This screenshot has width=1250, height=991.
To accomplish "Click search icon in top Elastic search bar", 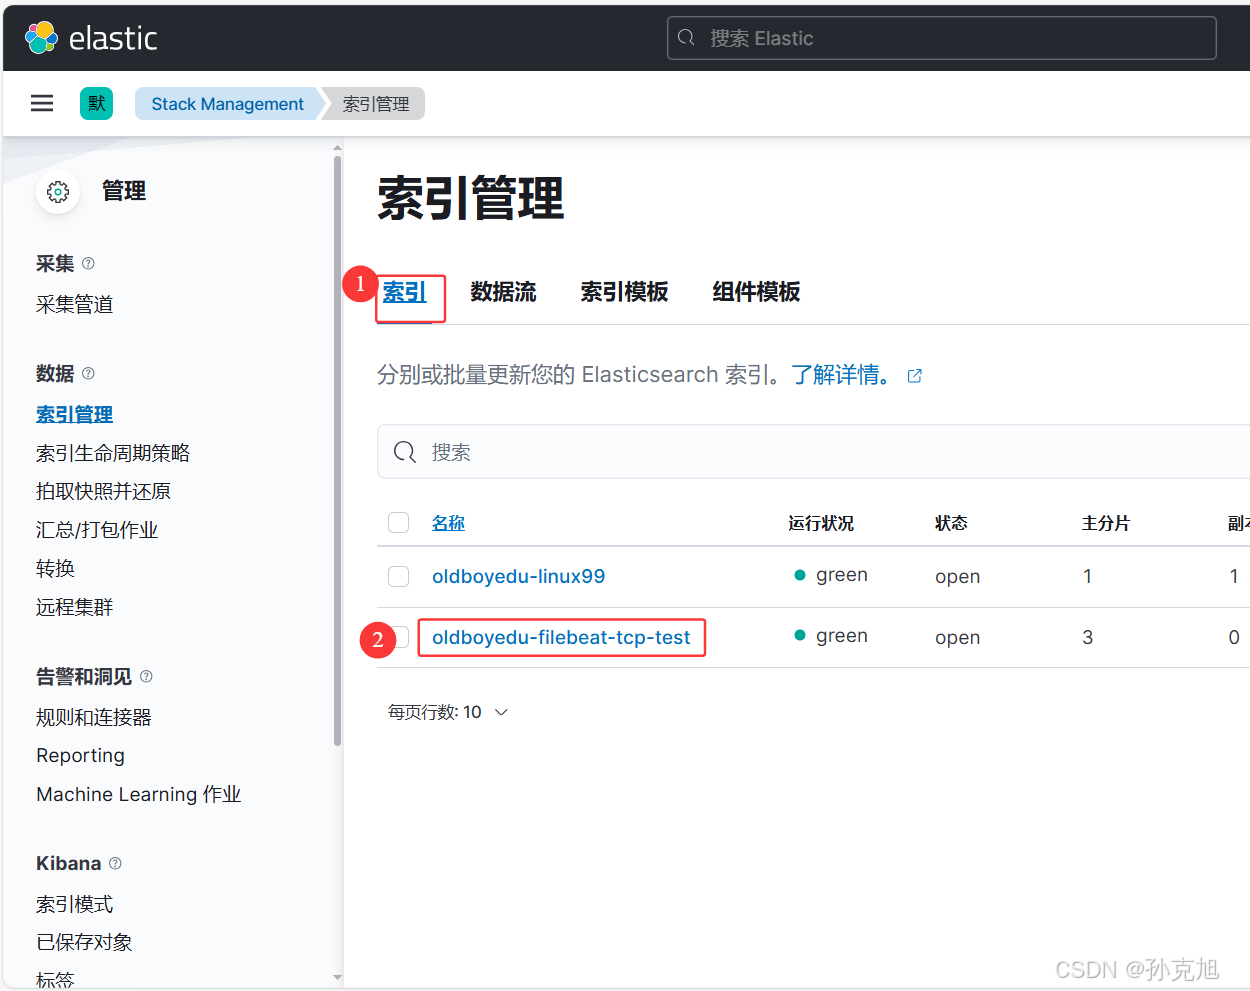I will (x=686, y=38).
